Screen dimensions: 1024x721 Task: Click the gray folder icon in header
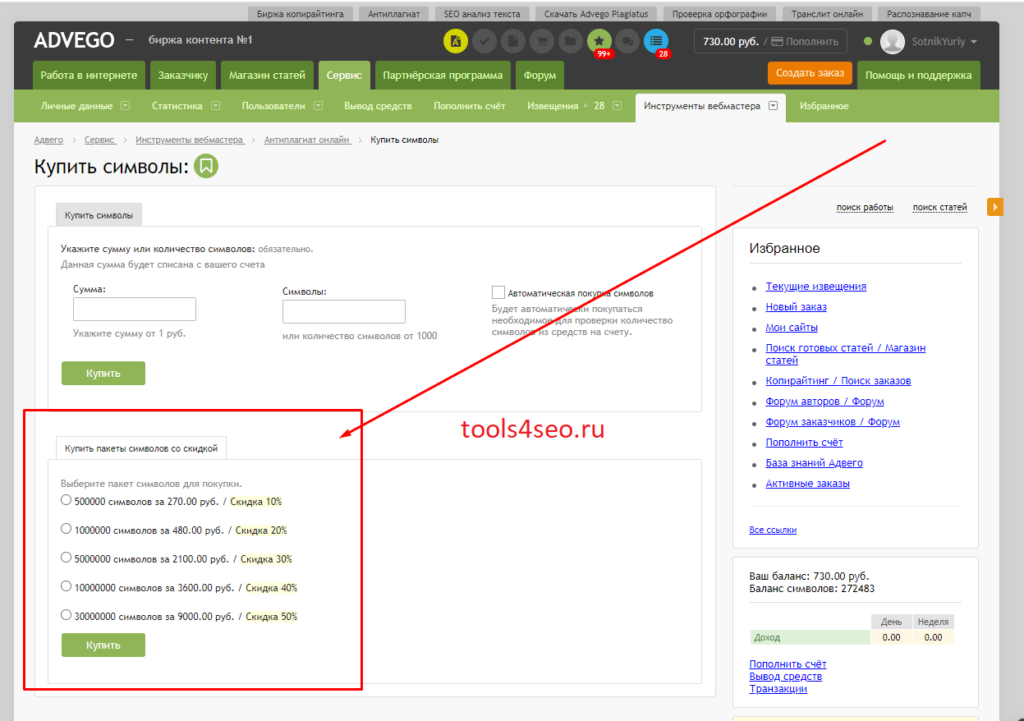click(x=570, y=41)
